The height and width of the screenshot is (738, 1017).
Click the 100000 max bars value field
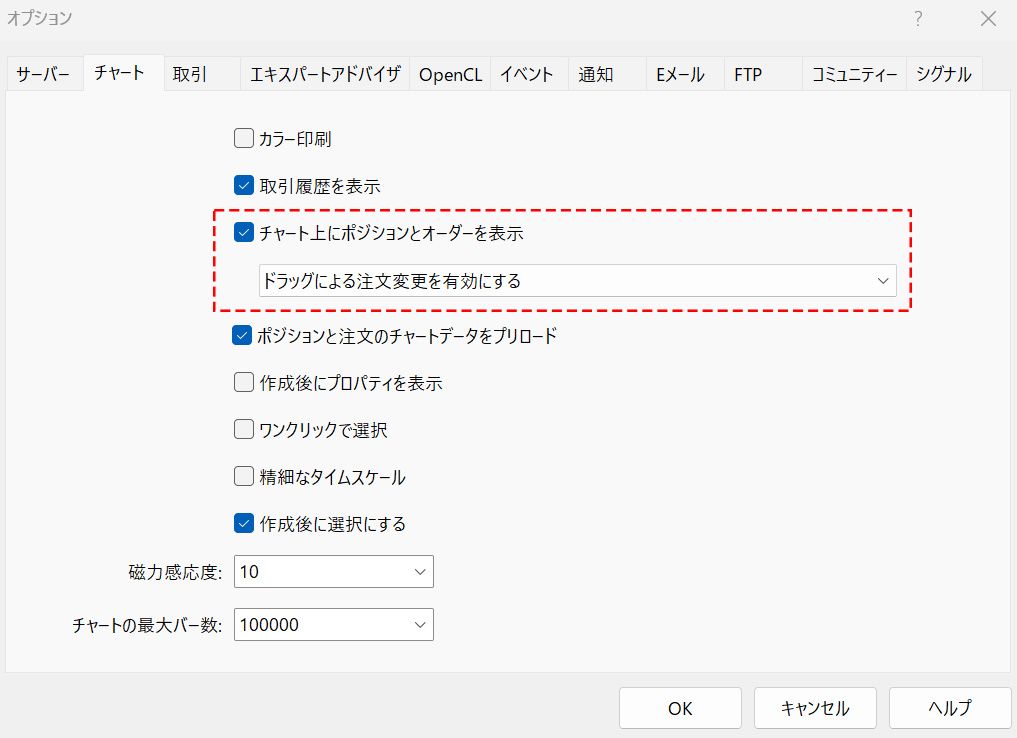[x=320, y=625]
